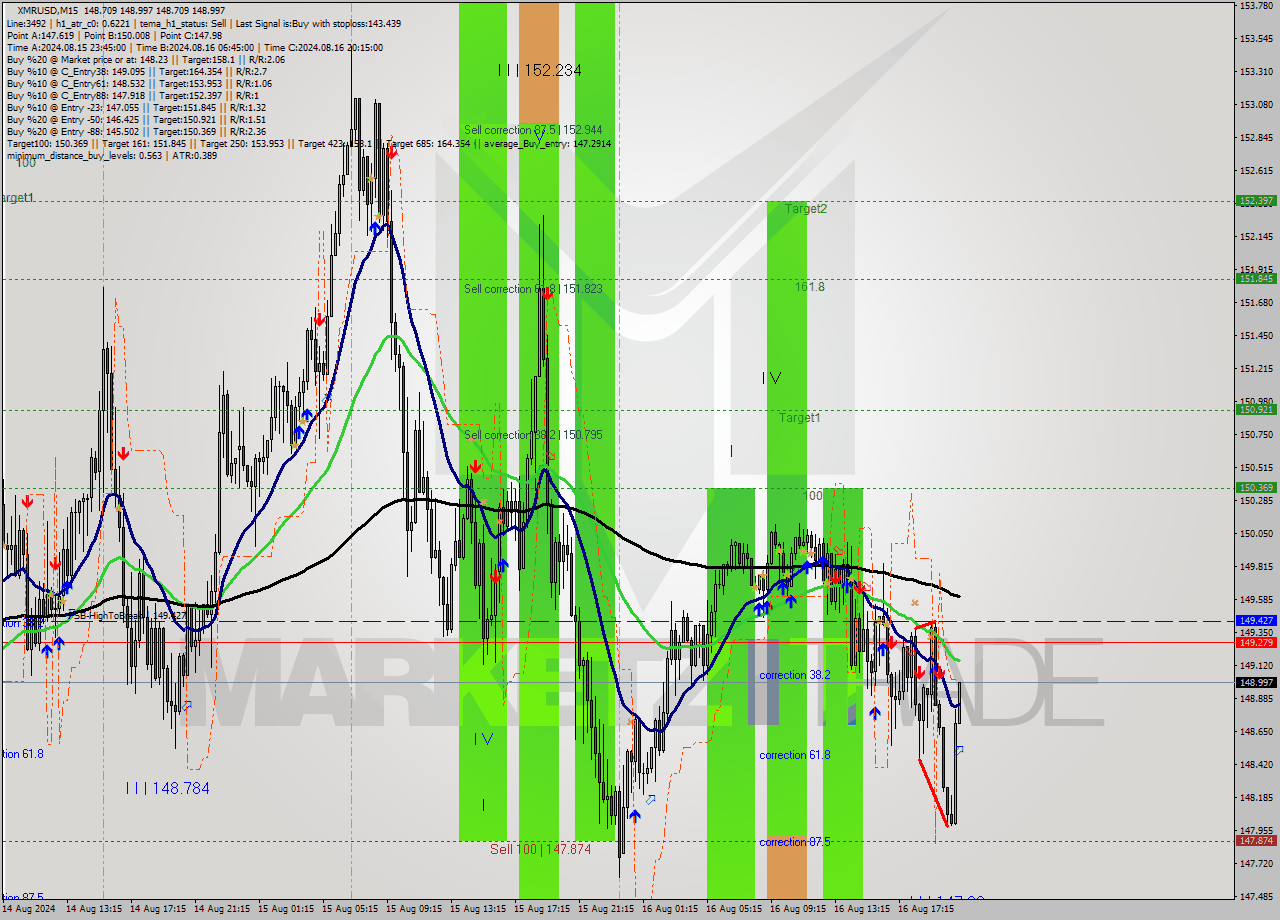1280x920 pixels.
Task: Click the full 'correction 87.5' blue label
Action: coord(795,842)
